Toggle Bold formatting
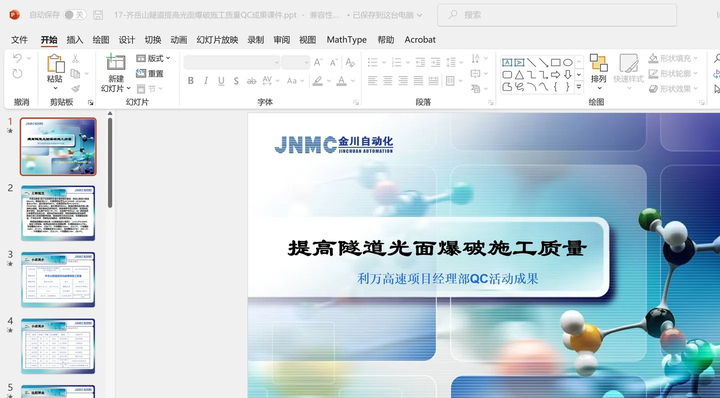 191,81
